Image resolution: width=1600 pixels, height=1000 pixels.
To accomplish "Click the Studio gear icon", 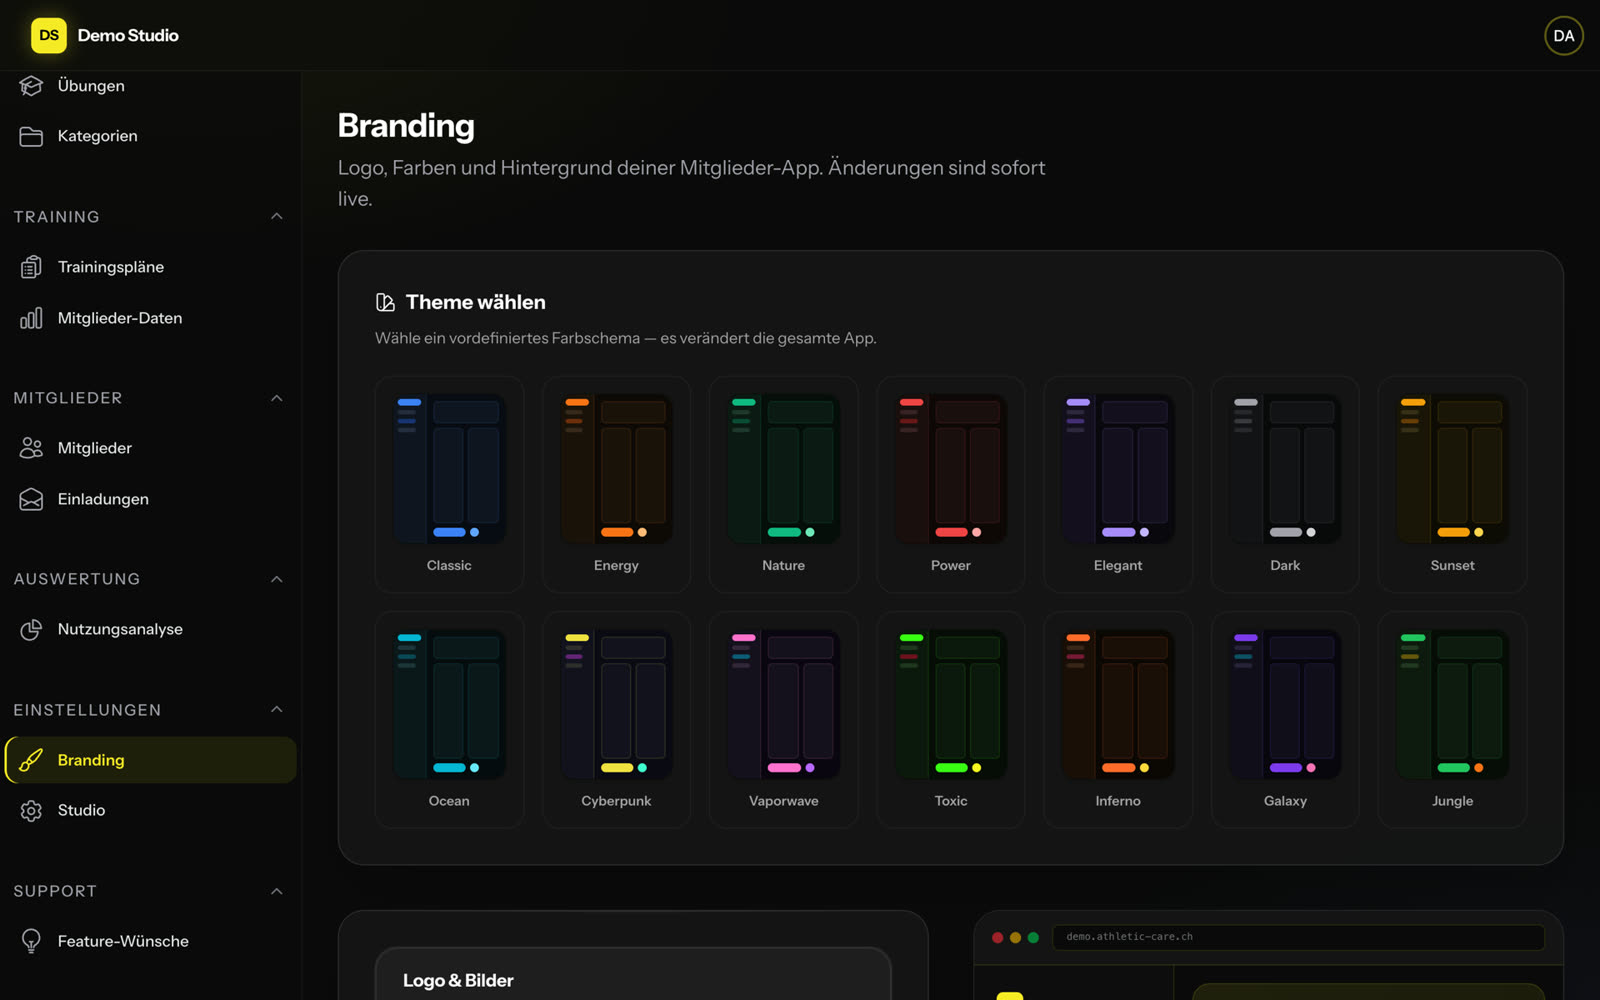I will pyautogui.click(x=31, y=810).
